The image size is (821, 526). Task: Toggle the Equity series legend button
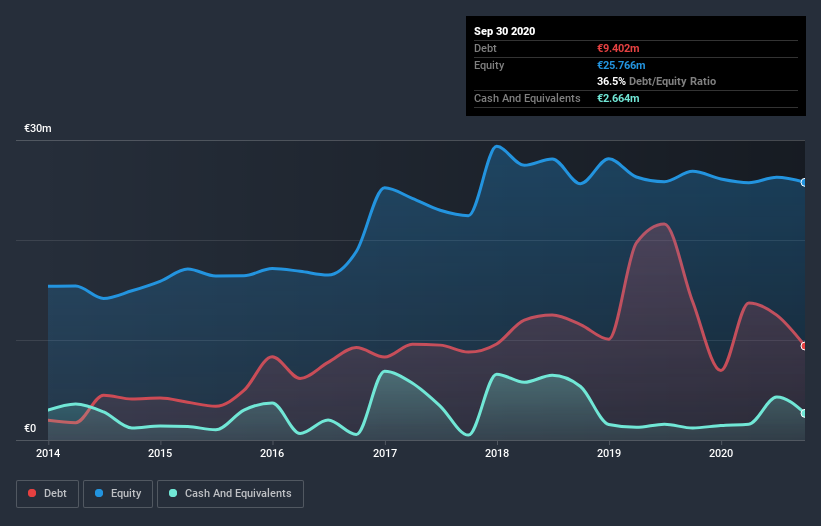[118, 494]
